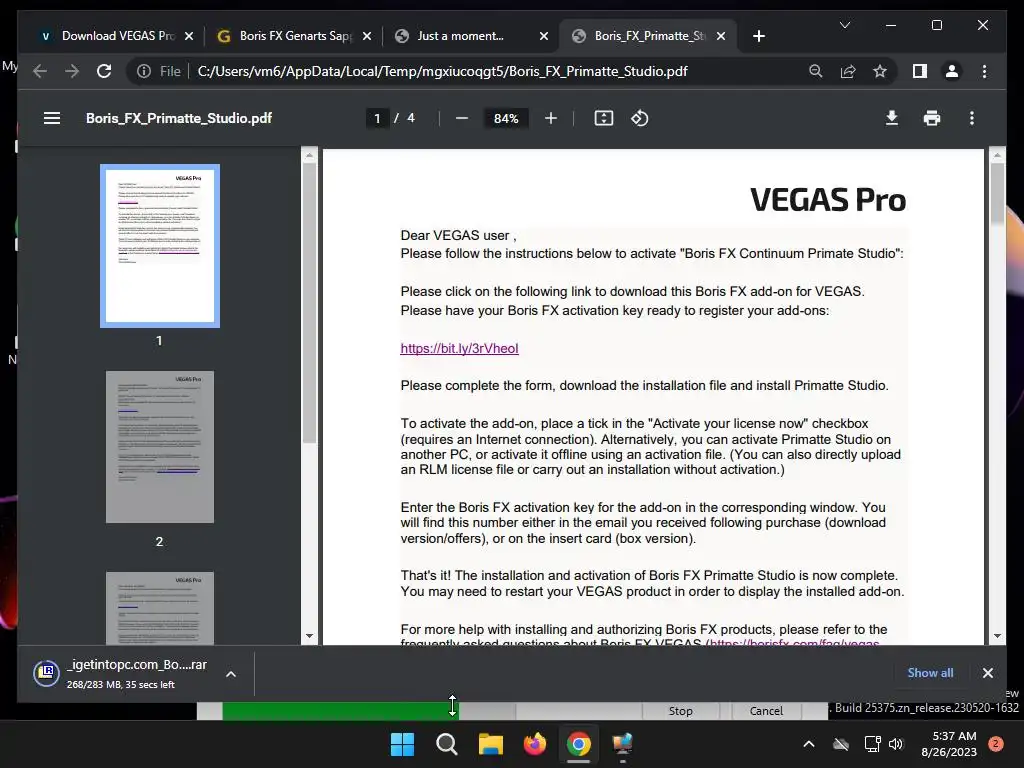Viewport: 1024px width, 768px height.
Task: Click the Boris_FX_Primatte_Studio.pdf document title
Action: 179,118
